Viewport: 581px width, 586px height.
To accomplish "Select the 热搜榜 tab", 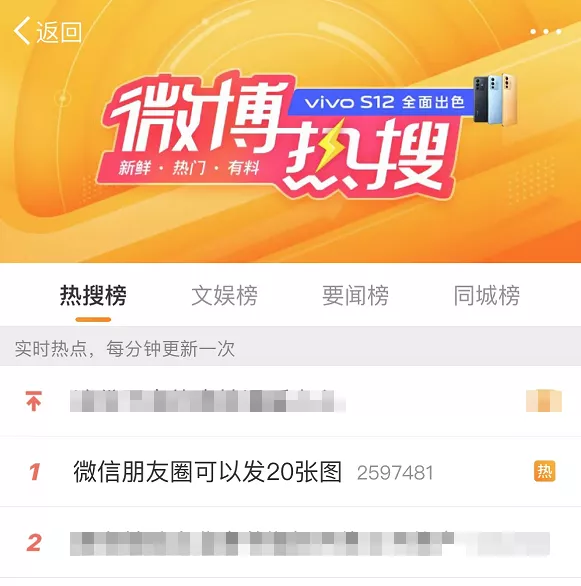I will pos(93,295).
